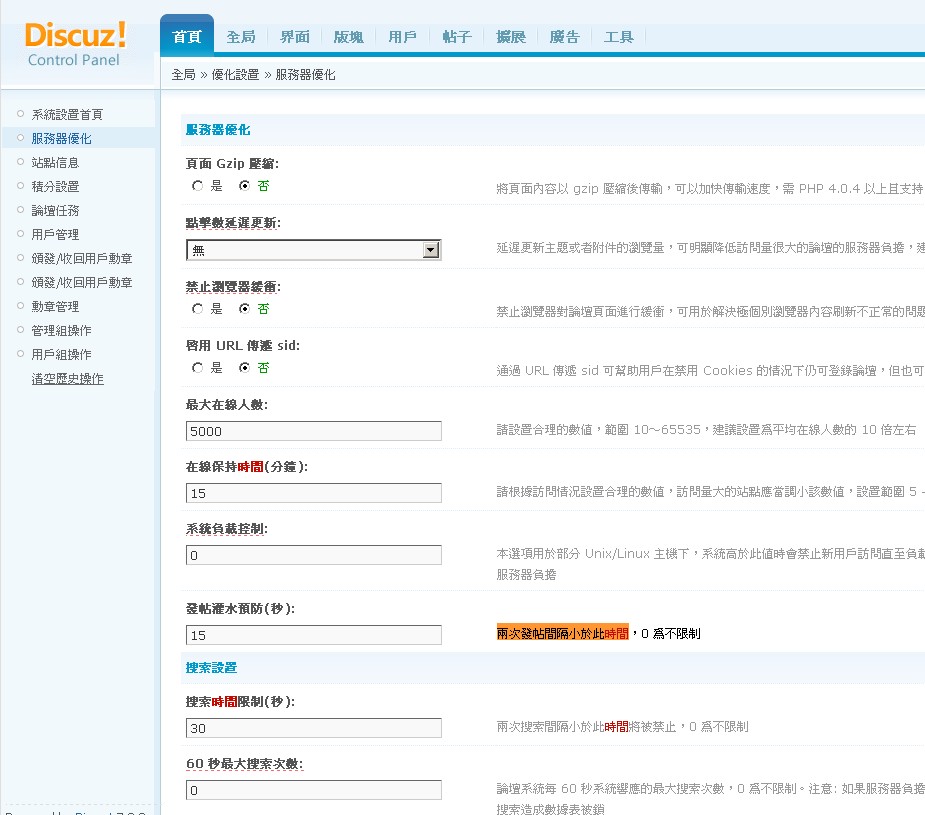
Task: Select 否 for 啓用 URL 傳遞 sid
Action: coord(245,368)
